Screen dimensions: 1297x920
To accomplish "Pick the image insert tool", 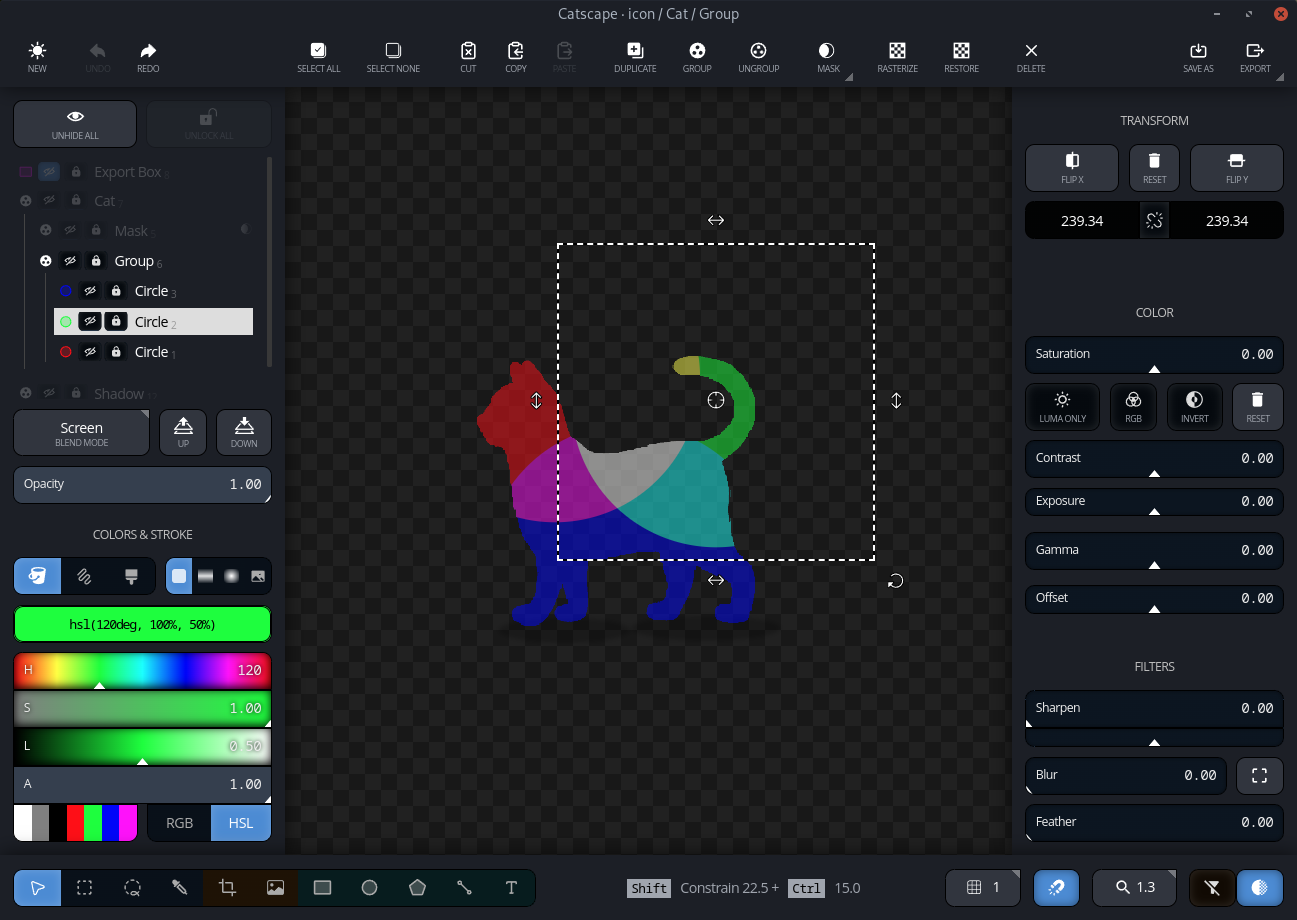I will click(x=275, y=887).
